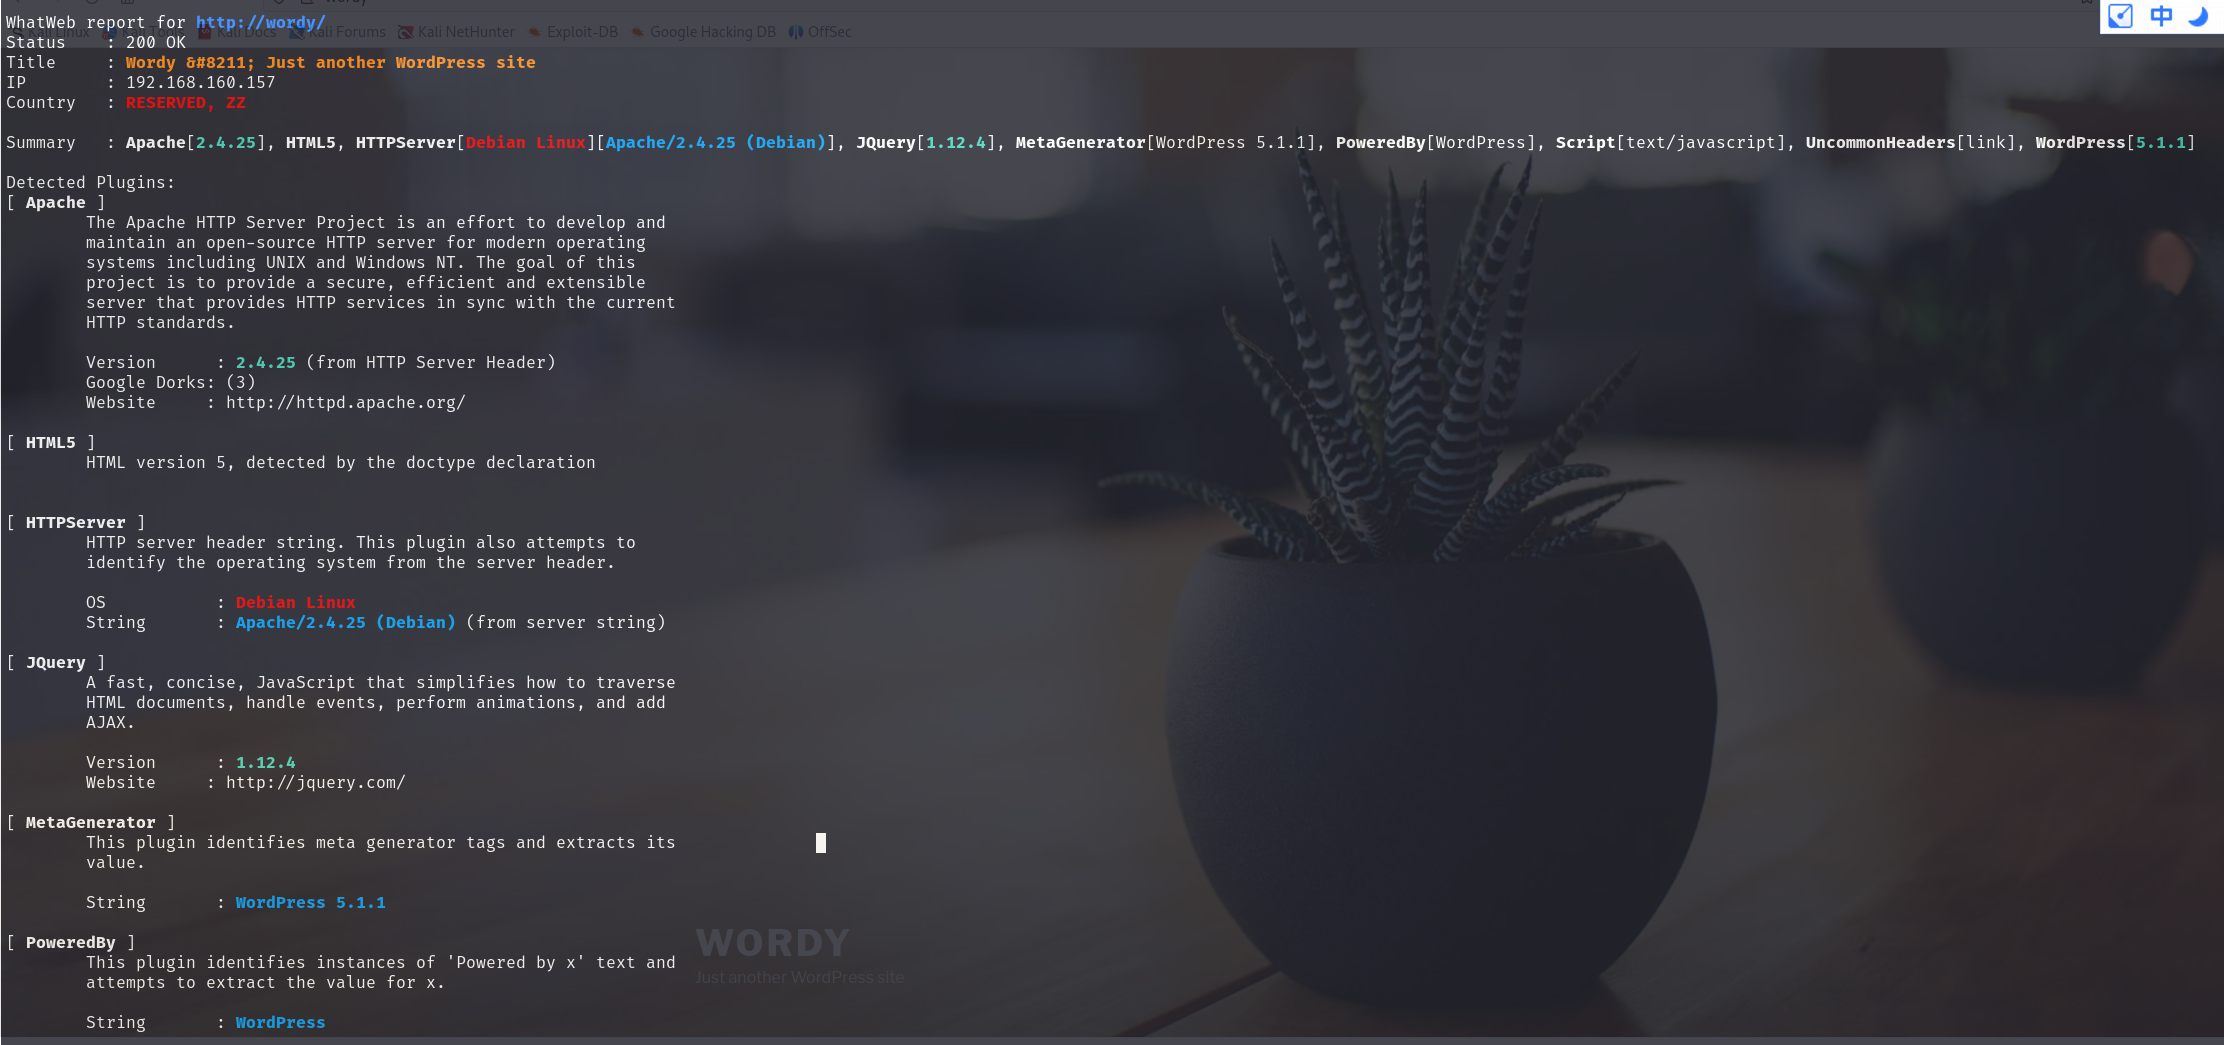Image resolution: width=2224 pixels, height=1045 pixels.
Task: Click 'MetaGenerator[WordPress 5.1.1]' in the Summary line
Action: (x=1166, y=142)
